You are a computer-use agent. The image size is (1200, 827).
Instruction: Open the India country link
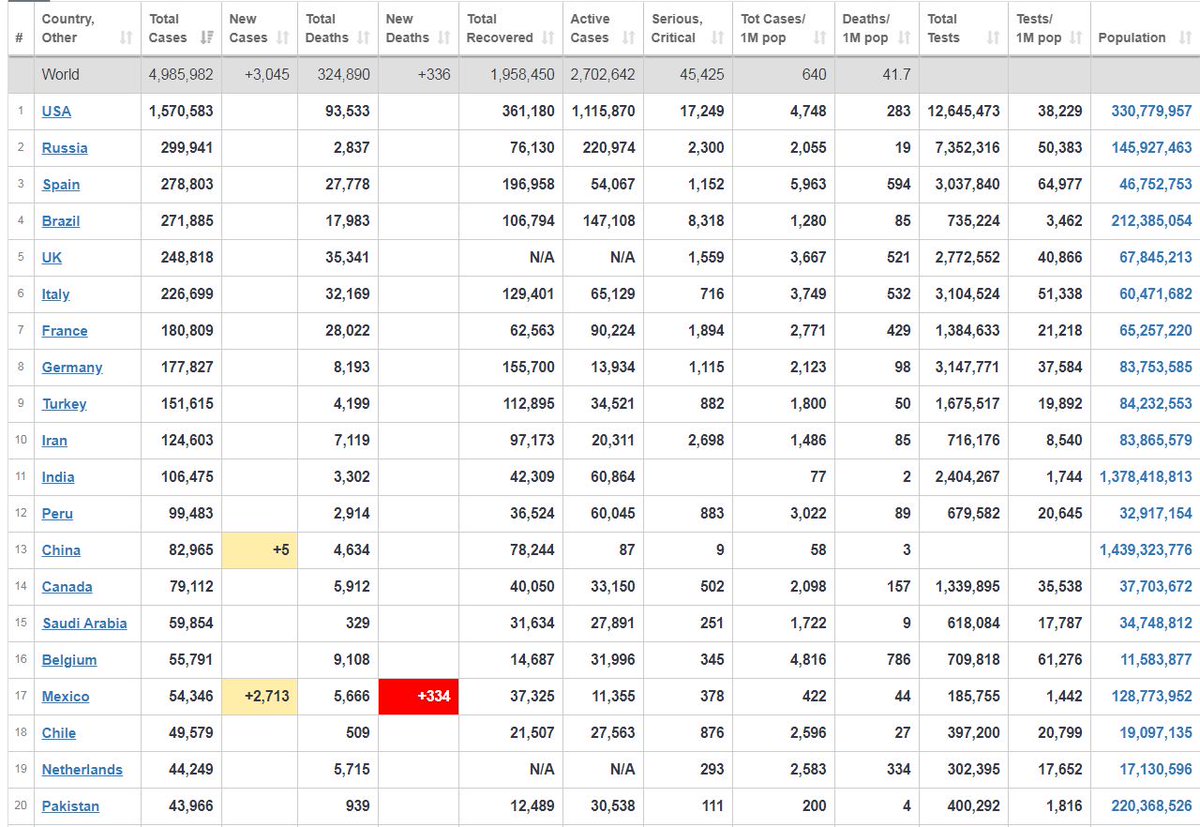pyautogui.click(x=58, y=477)
